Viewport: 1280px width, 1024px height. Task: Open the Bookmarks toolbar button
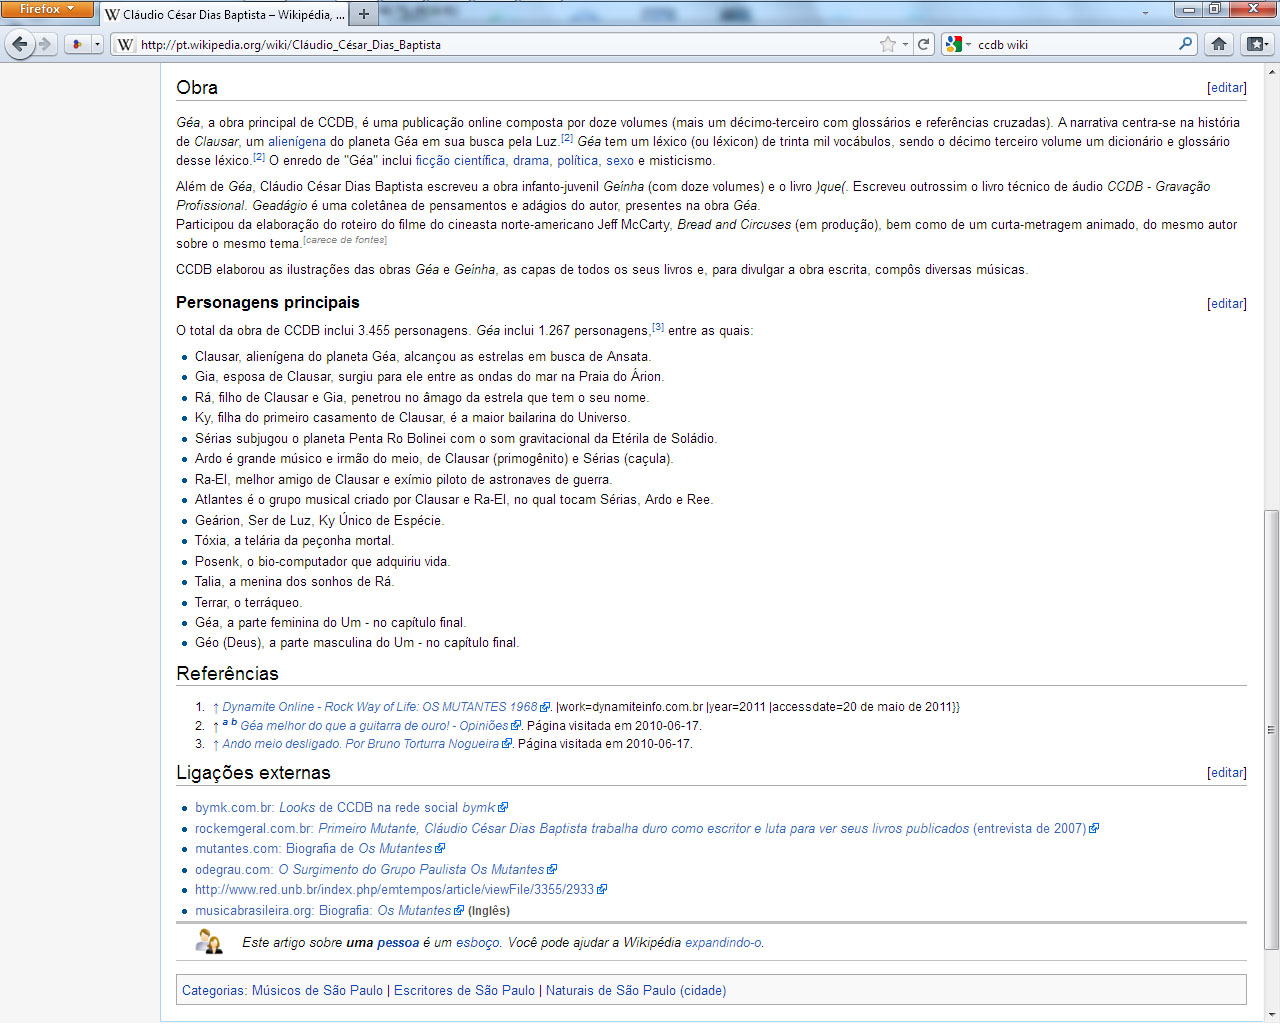point(1256,44)
